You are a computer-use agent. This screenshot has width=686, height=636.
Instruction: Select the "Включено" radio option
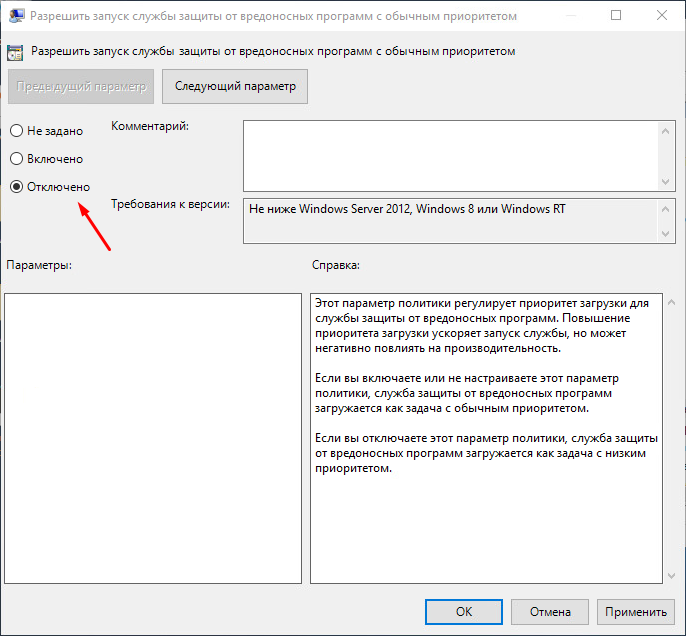coord(17,159)
